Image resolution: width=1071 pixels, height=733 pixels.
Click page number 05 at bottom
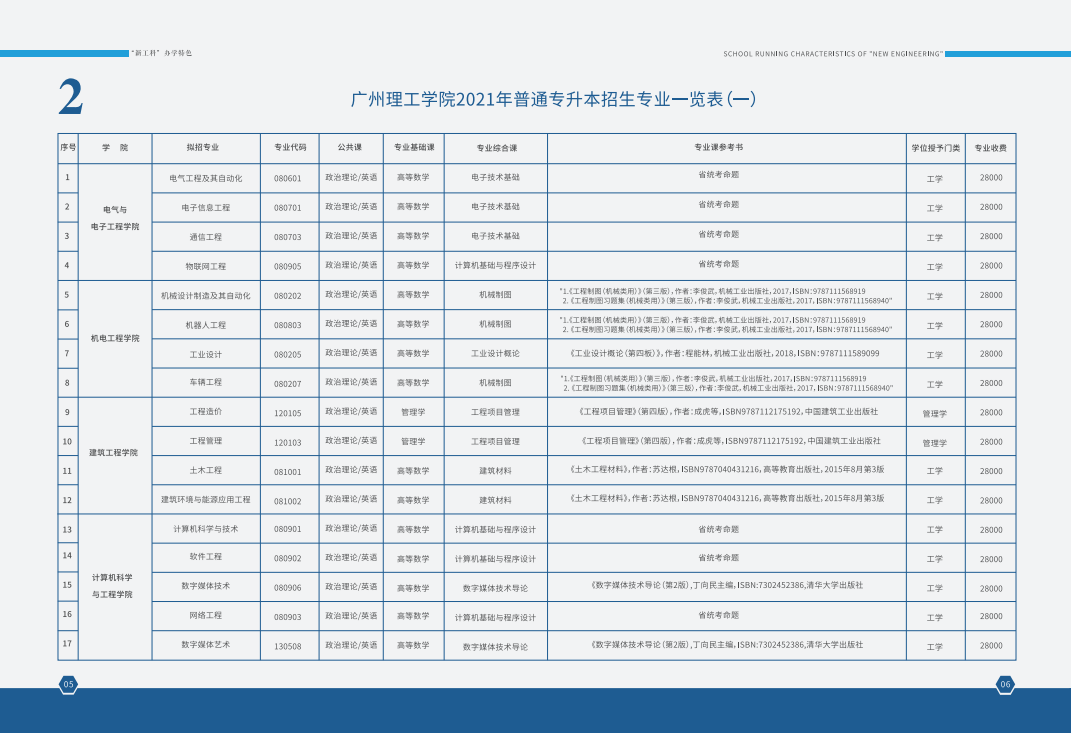click(68, 684)
